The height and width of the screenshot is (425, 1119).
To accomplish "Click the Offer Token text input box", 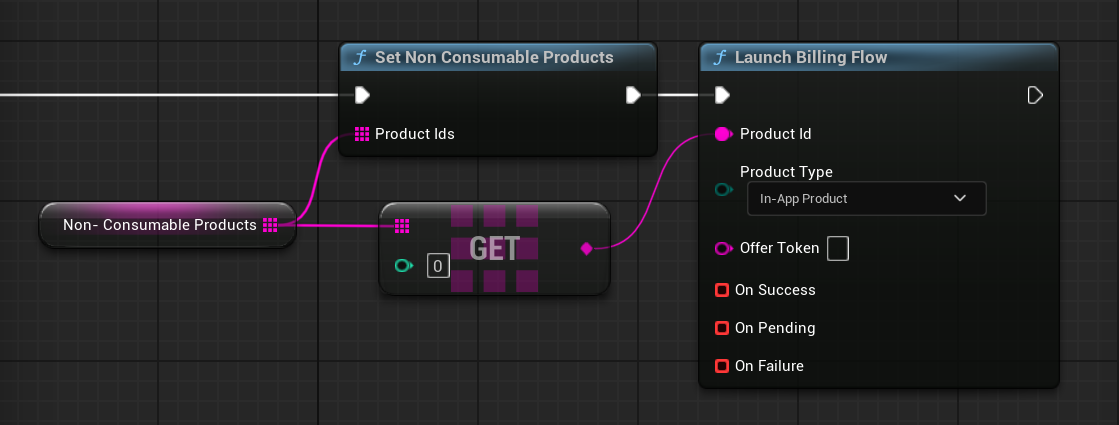I will click(838, 248).
